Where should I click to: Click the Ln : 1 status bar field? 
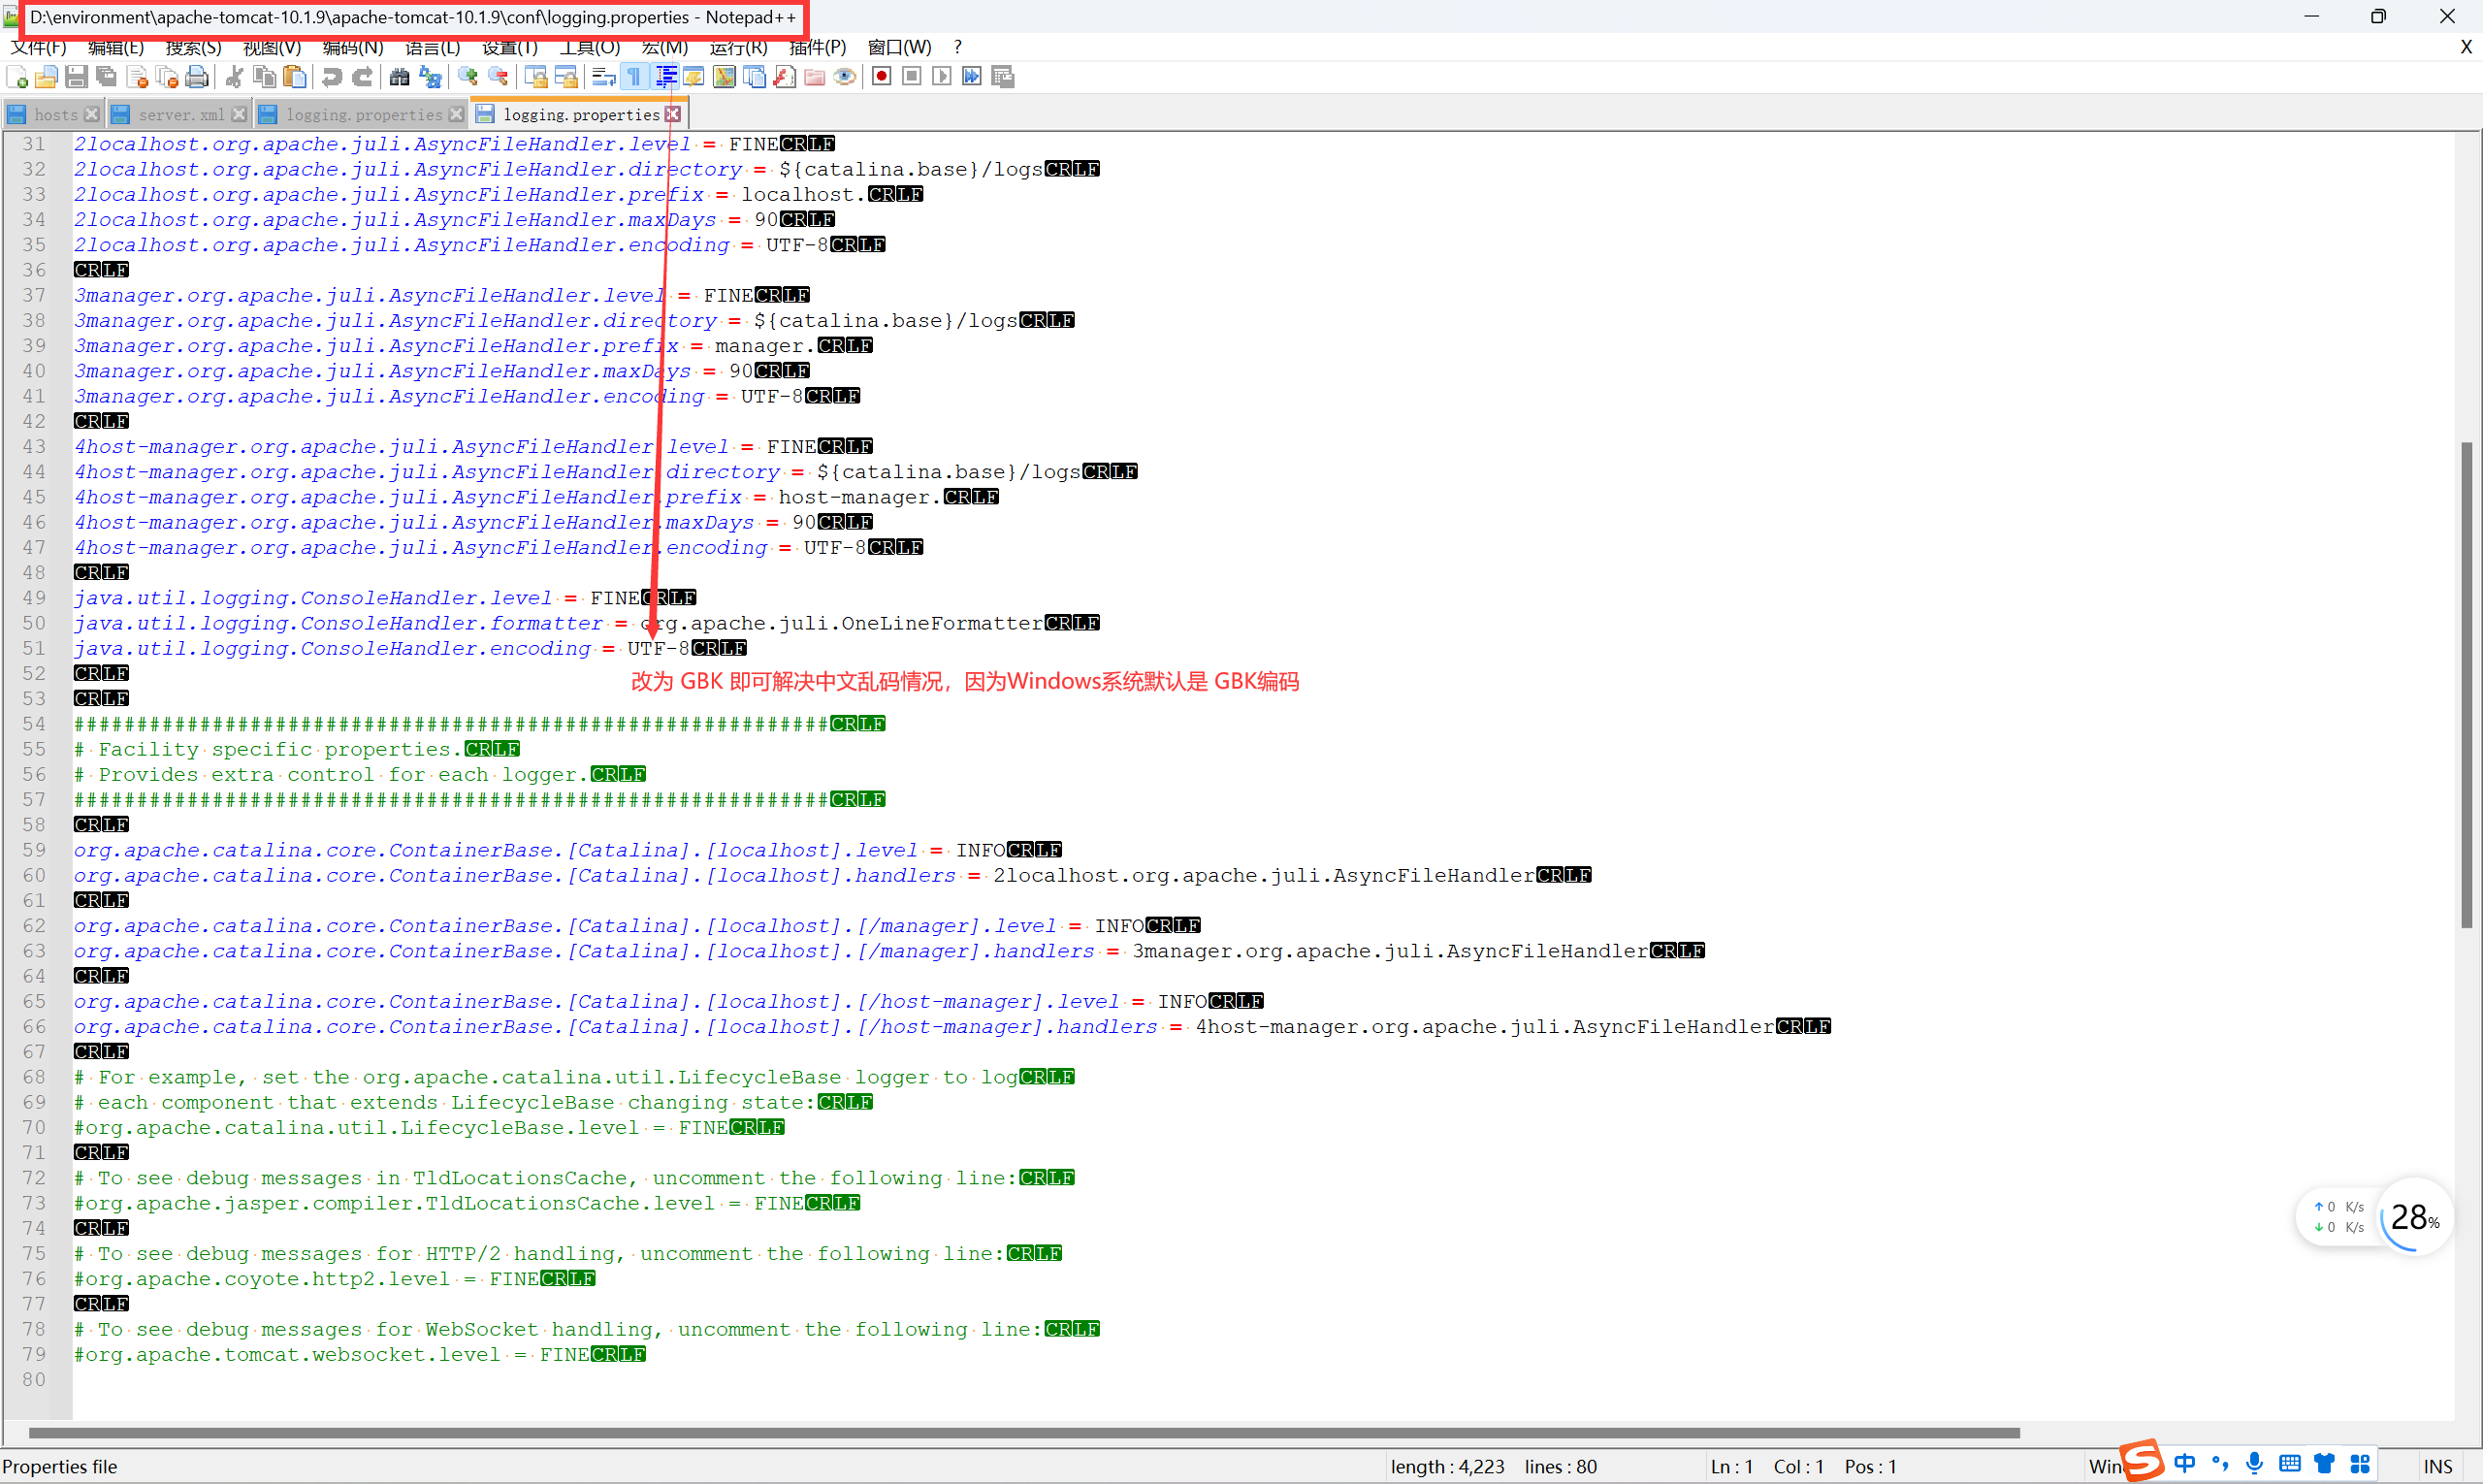pyautogui.click(x=1733, y=1467)
